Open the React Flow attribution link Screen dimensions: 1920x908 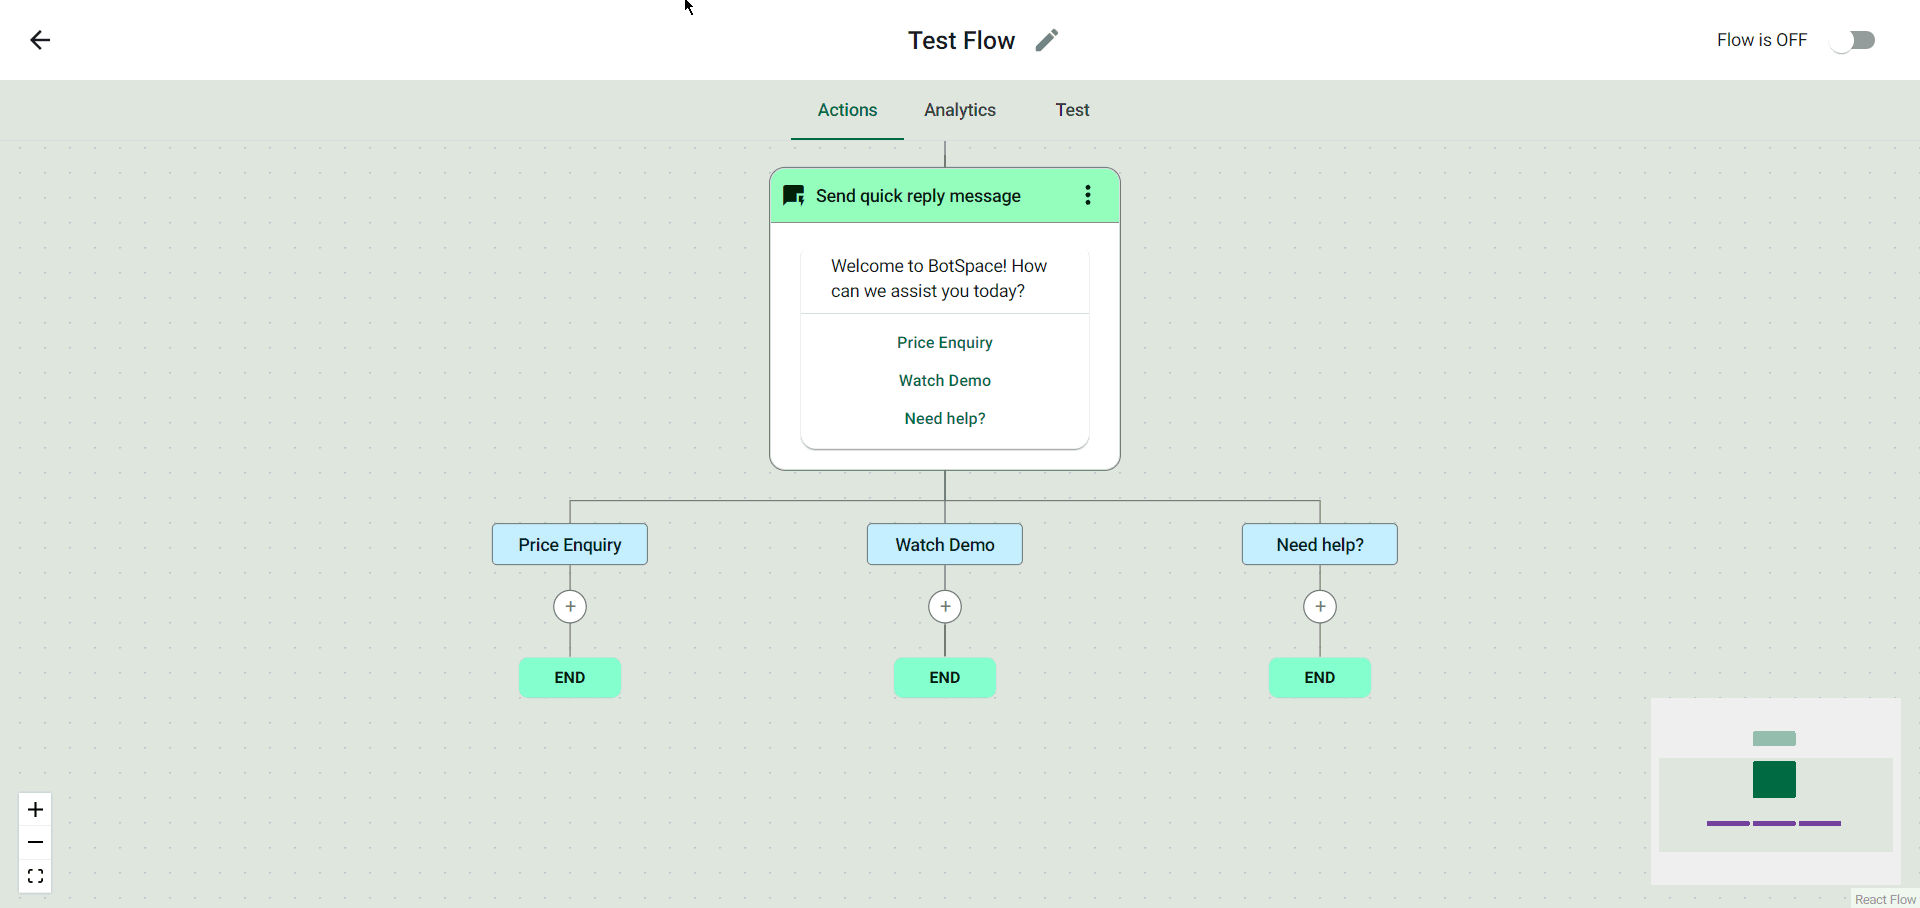click(x=1885, y=899)
